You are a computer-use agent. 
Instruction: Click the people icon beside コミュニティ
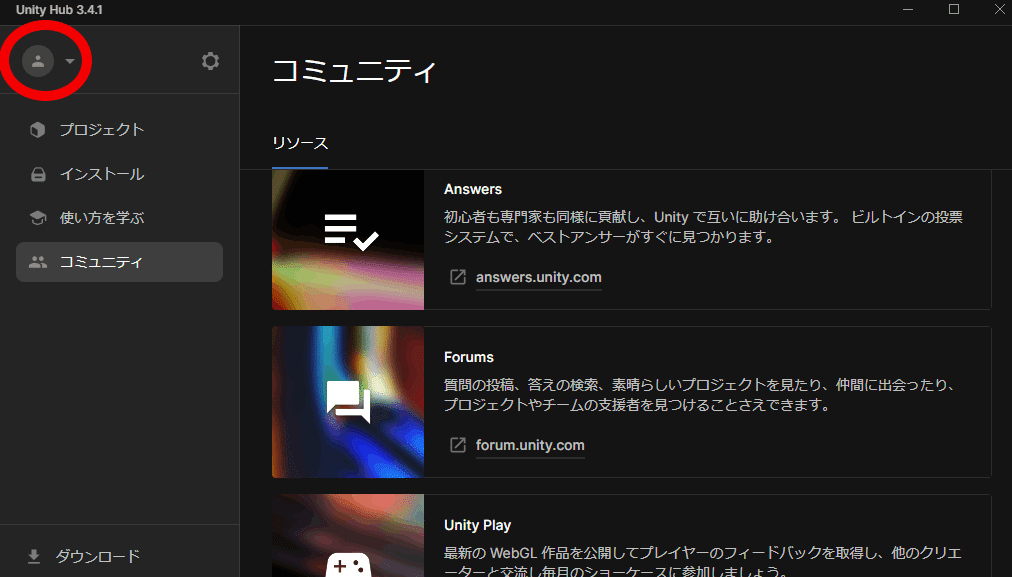pos(38,262)
